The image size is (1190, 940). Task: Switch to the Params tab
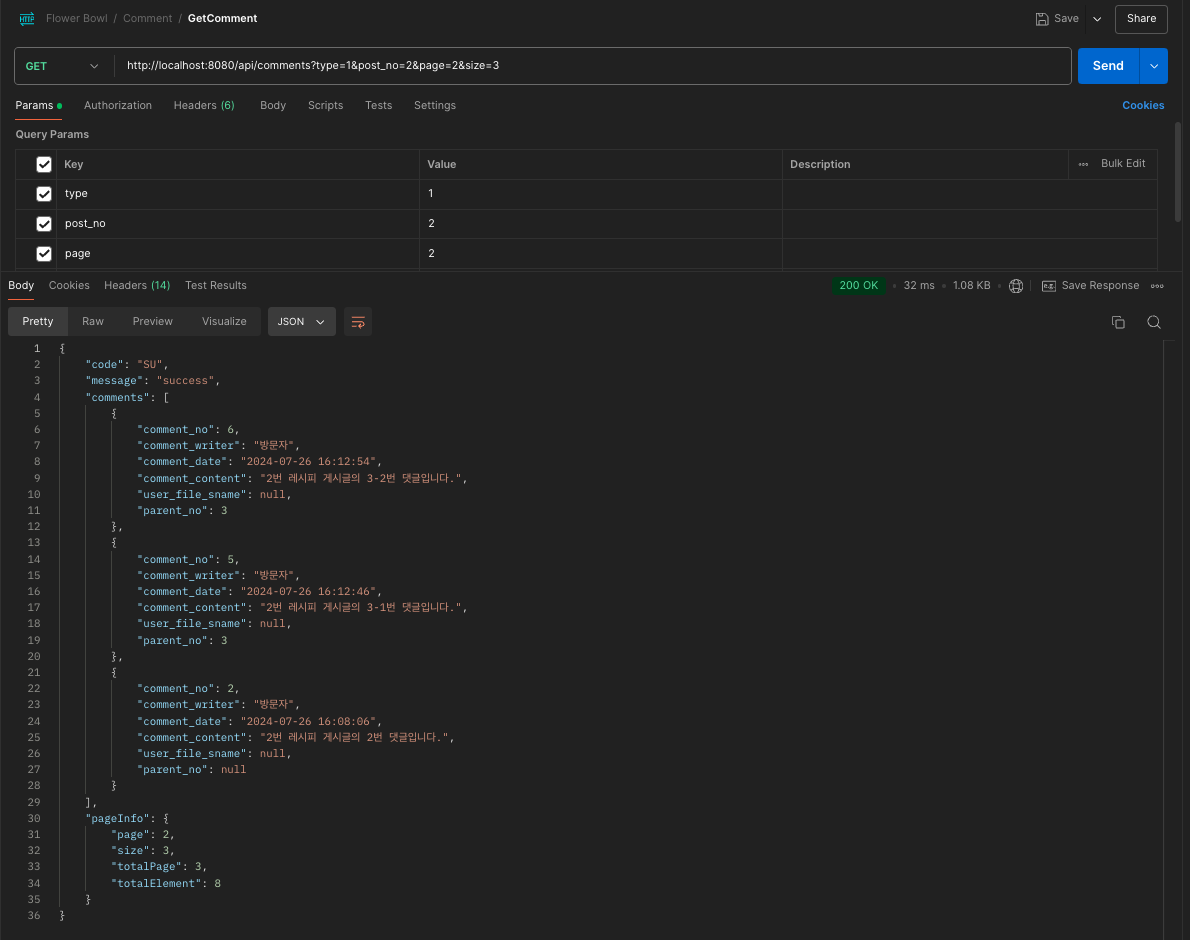click(x=38, y=105)
